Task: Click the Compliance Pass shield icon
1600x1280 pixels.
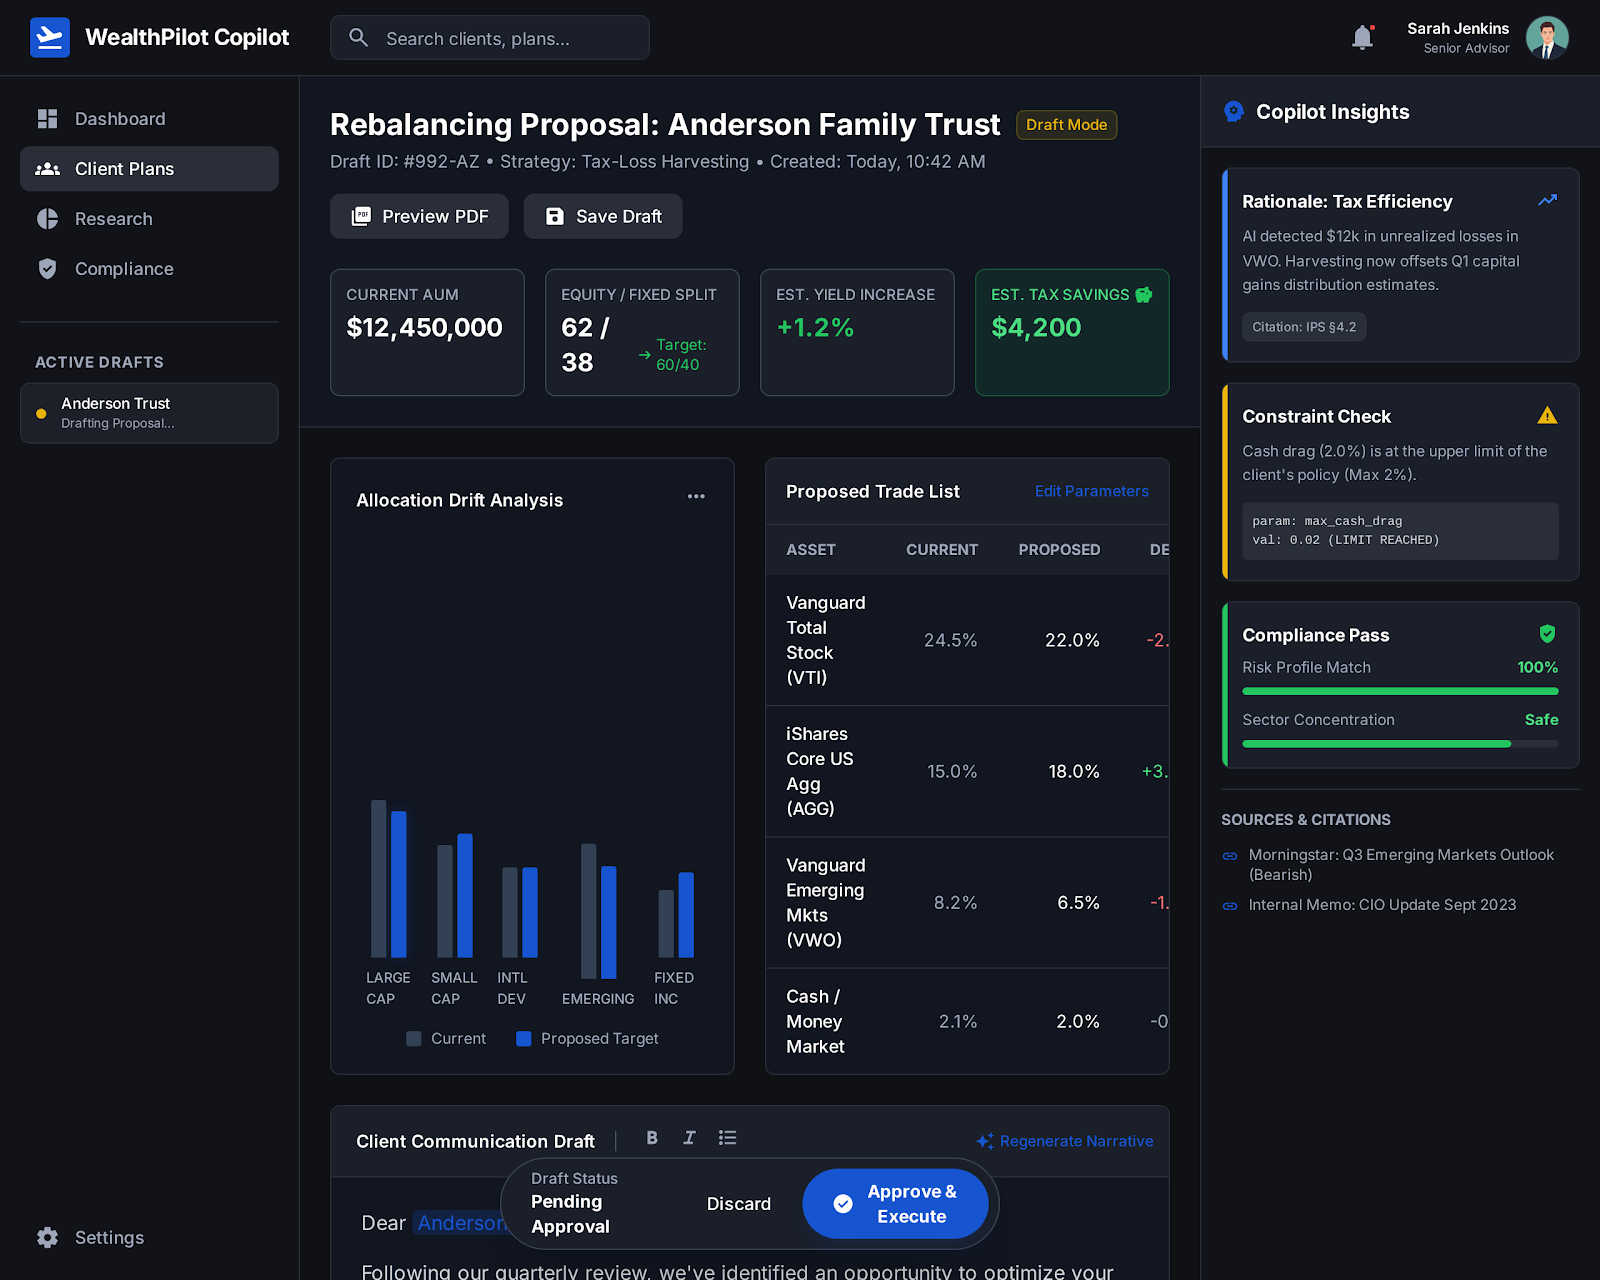Action: click(1547, 634)
